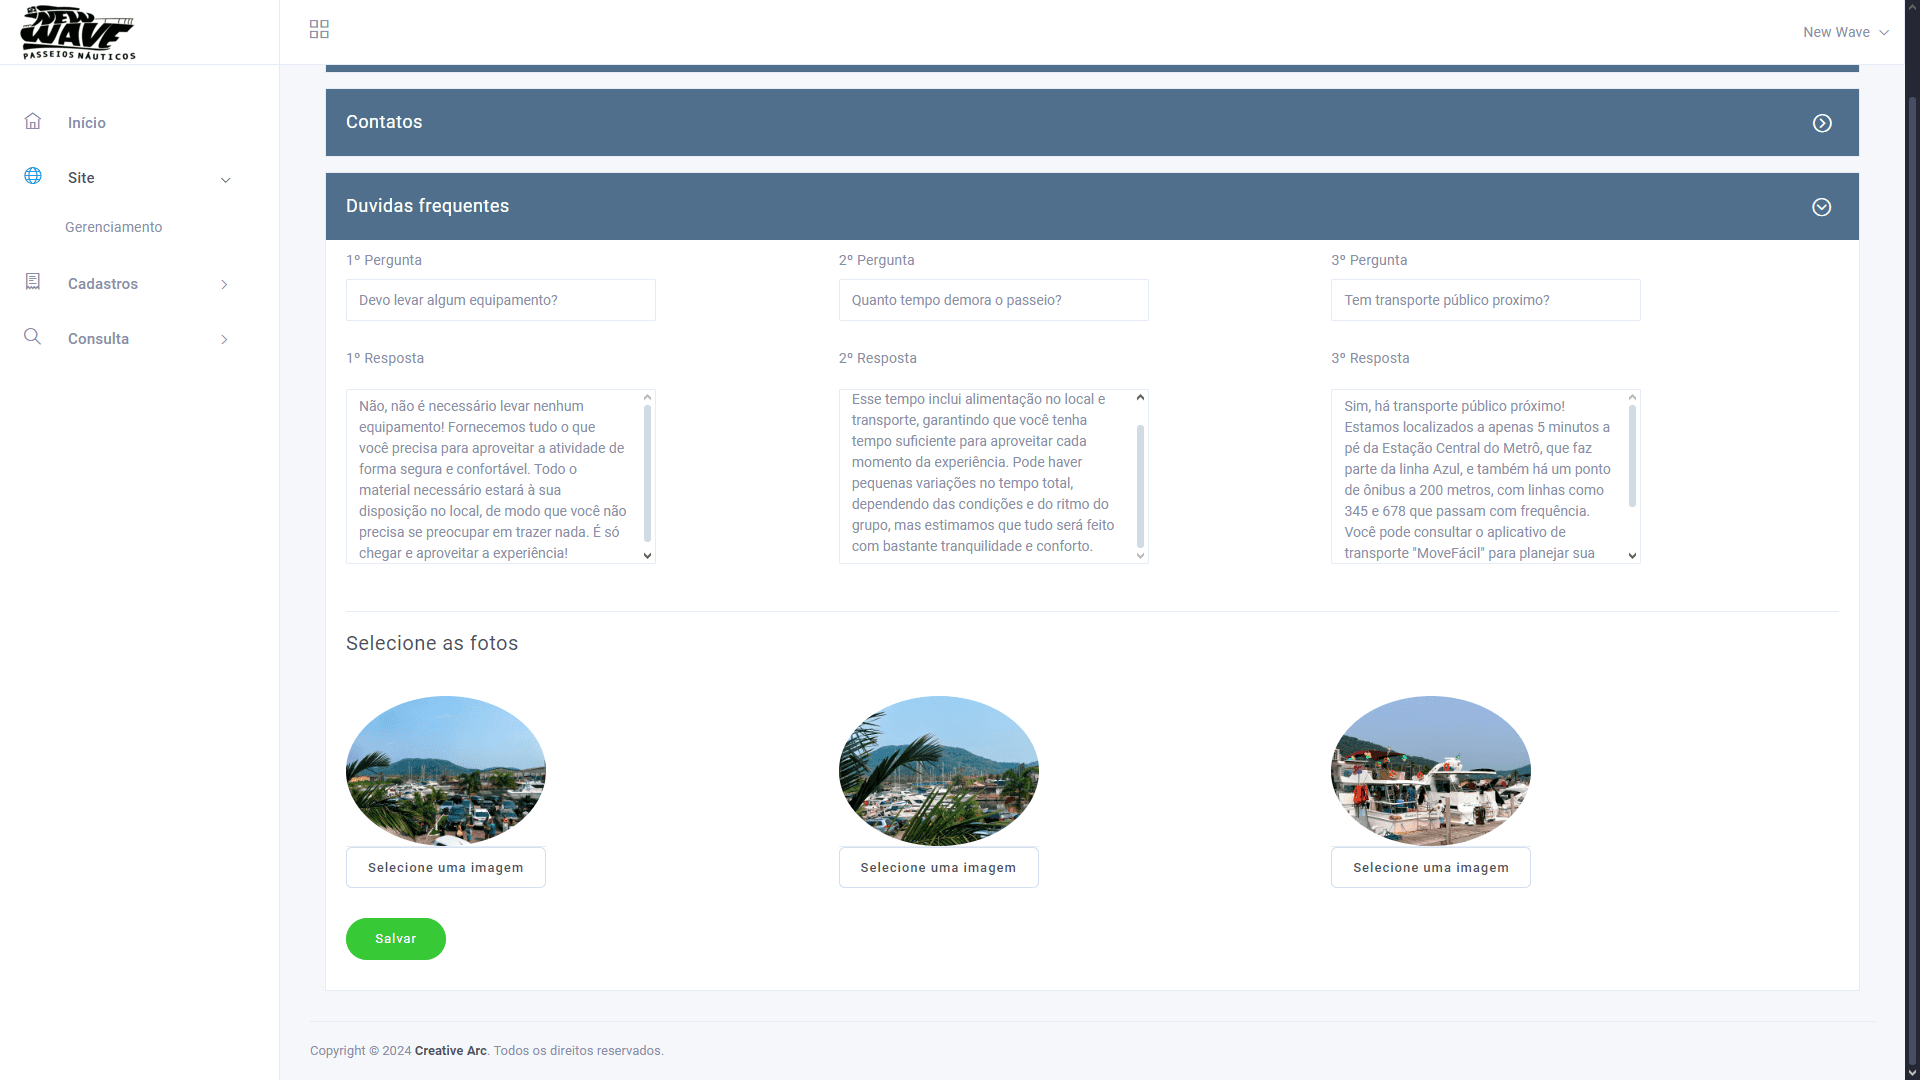Click the 1º Resposta scrollbar thumb

coord(647,473)
